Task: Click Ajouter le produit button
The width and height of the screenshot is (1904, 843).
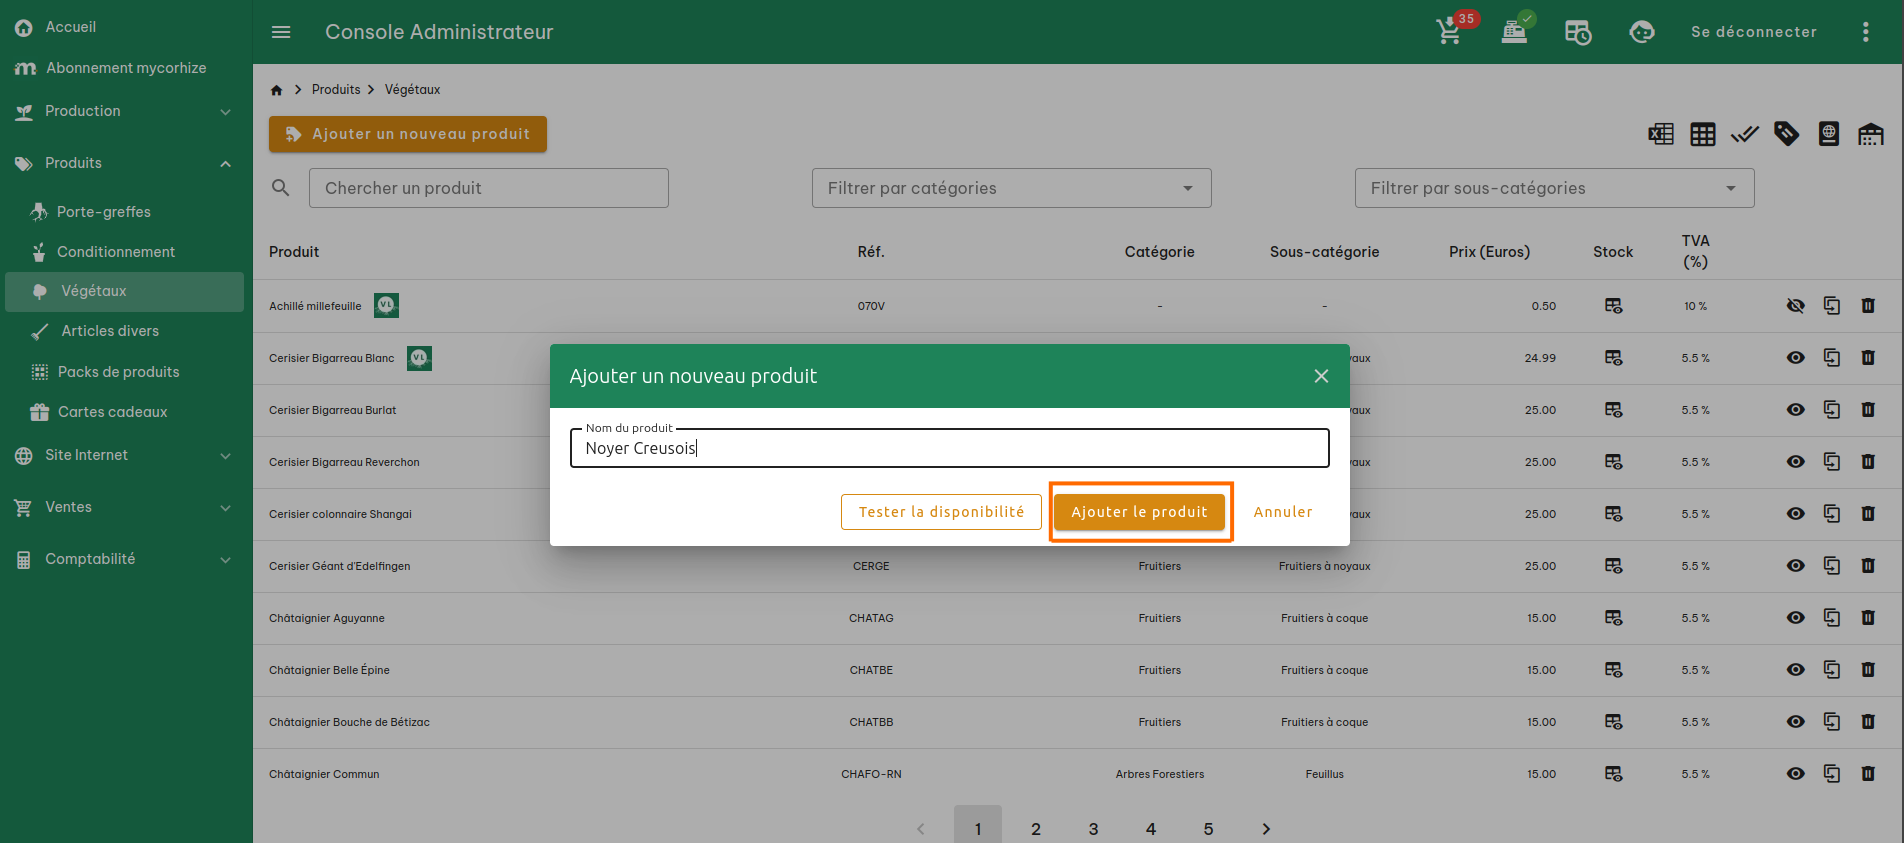Action: click(1139, 512)
